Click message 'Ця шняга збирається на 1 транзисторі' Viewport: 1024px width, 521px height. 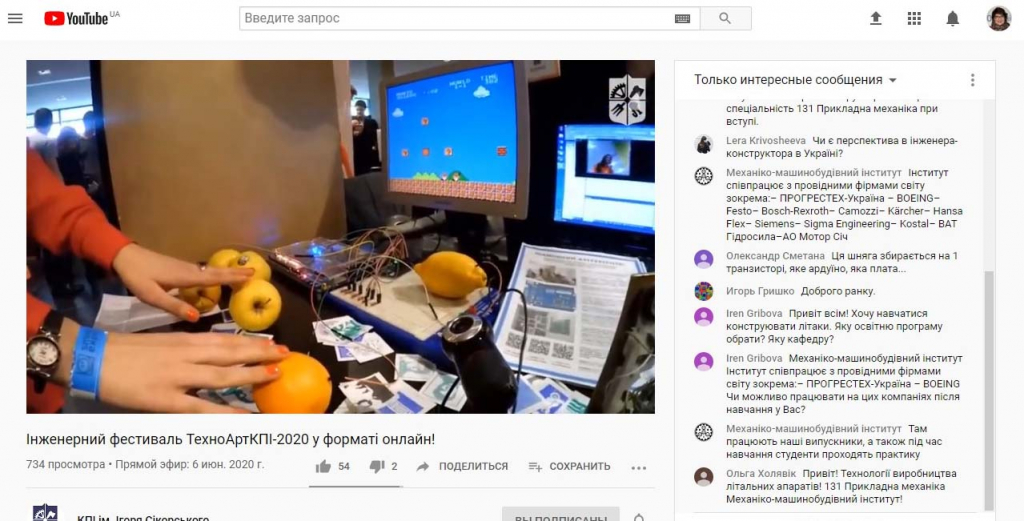[842, 262]
